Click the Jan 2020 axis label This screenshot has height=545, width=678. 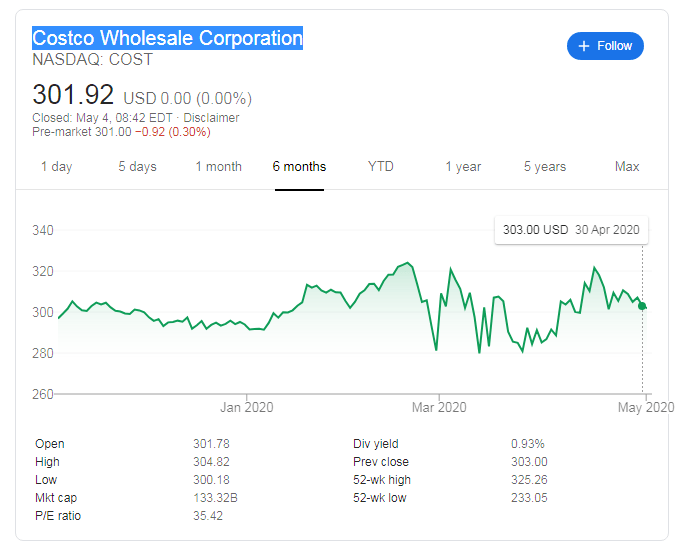point(246,407)
